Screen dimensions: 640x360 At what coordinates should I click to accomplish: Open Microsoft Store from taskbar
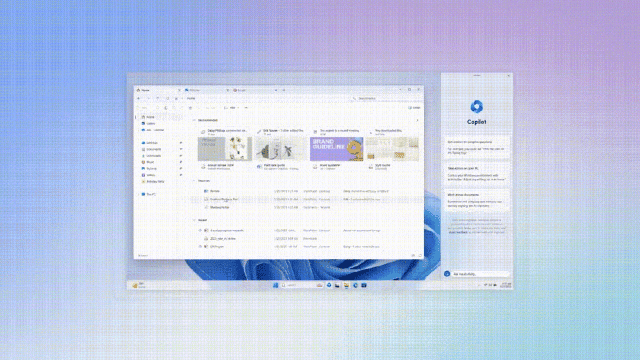point(364,285)
